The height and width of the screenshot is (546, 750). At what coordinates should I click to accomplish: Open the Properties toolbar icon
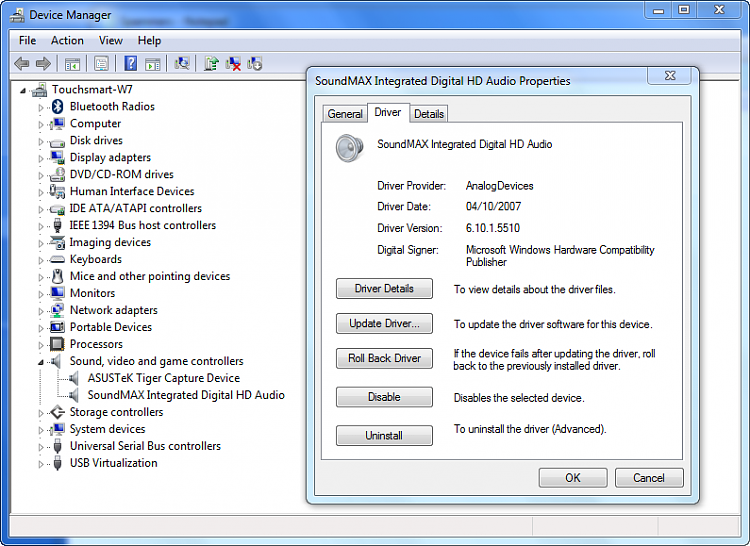pos(101,64)
